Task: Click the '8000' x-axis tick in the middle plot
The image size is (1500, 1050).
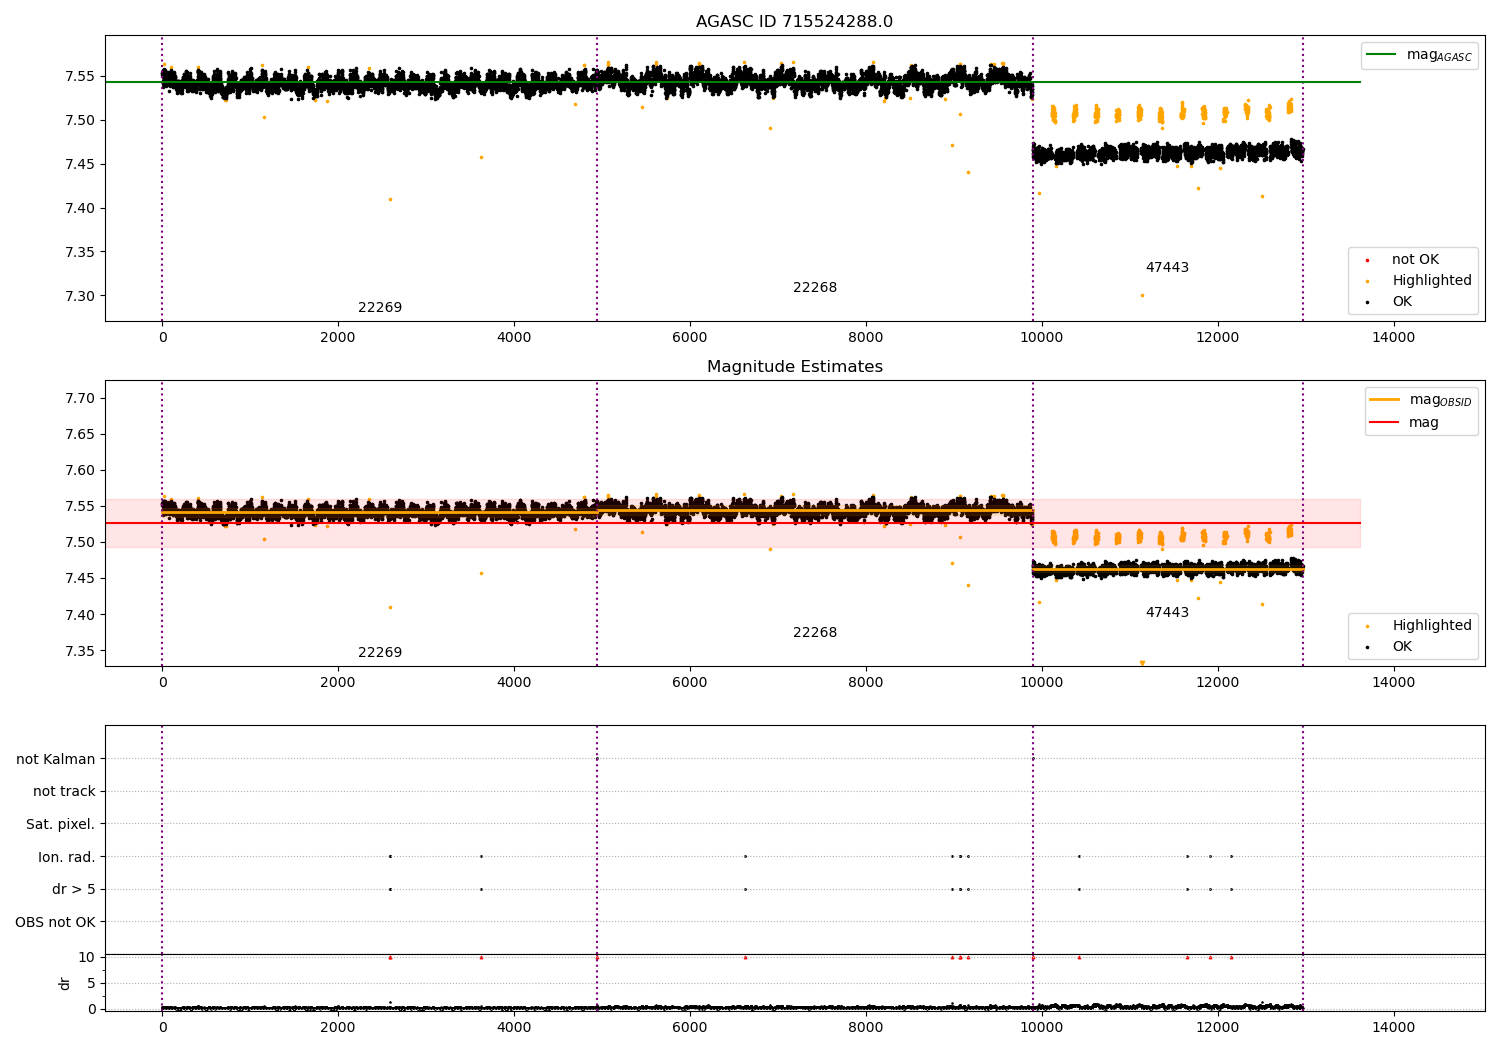Action: [x=866, y=682]
